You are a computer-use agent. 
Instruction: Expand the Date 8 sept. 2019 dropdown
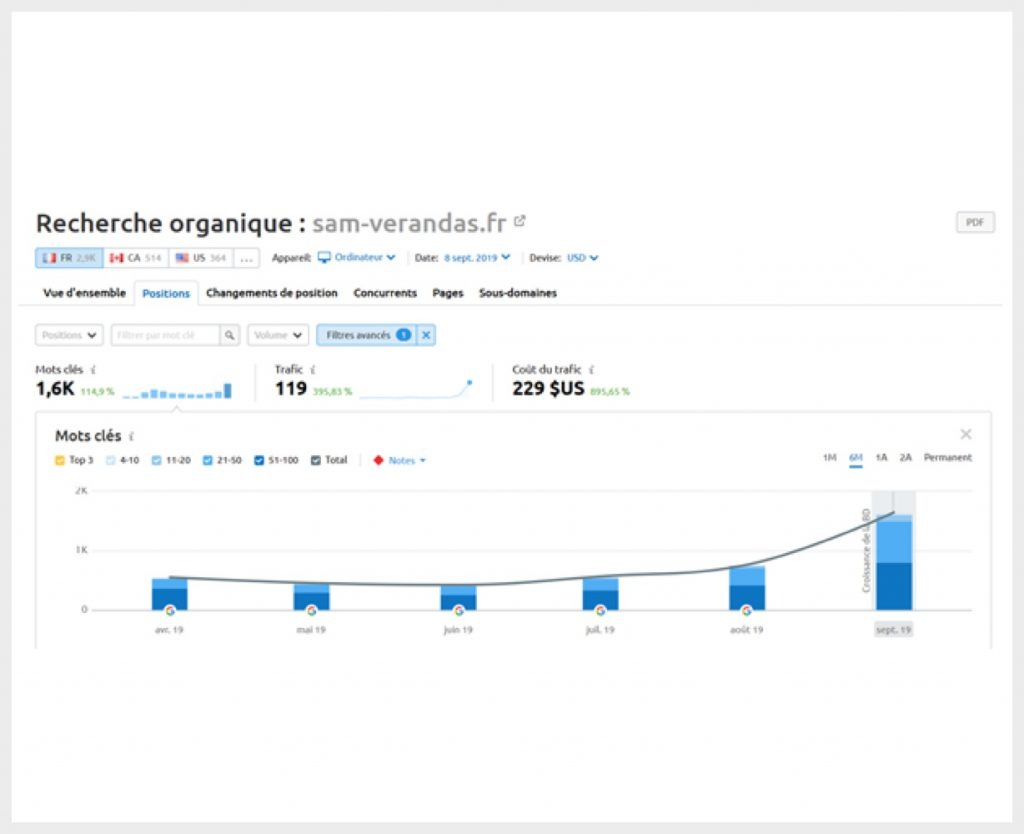(x=477, y=258)
